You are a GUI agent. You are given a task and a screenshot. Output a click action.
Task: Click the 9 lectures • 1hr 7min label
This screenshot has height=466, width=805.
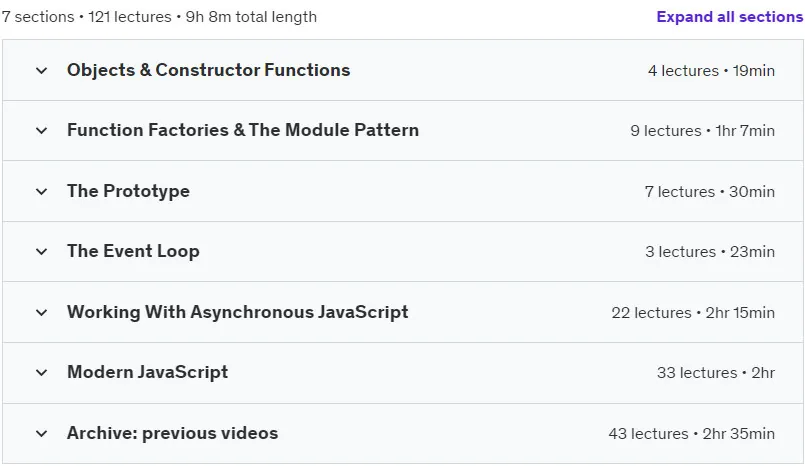[702, 131]
